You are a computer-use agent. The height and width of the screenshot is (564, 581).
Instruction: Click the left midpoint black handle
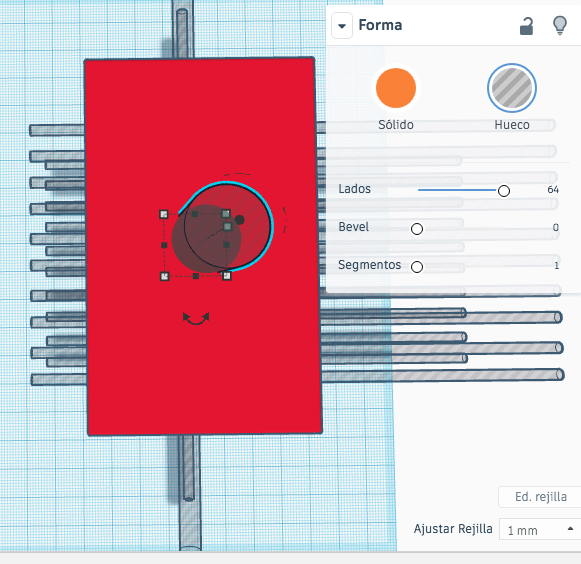pos(164,245)
